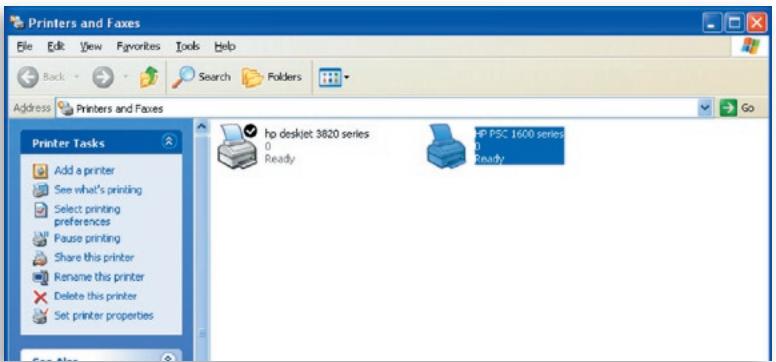Image resolution: width=776 pixels, height=362 pixels.
Task: Click Add a printer link
Action: (x=84, y=171)
